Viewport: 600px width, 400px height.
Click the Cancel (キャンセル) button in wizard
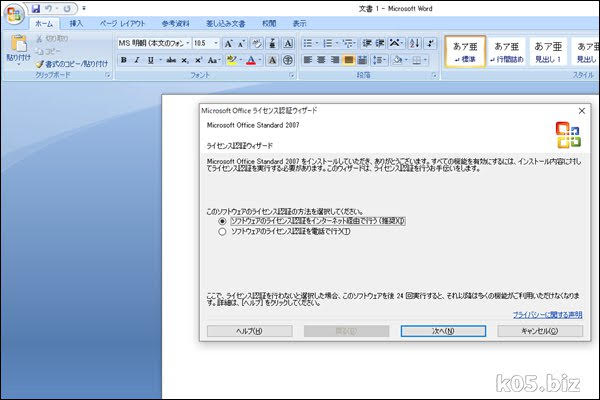pos(540,331)
